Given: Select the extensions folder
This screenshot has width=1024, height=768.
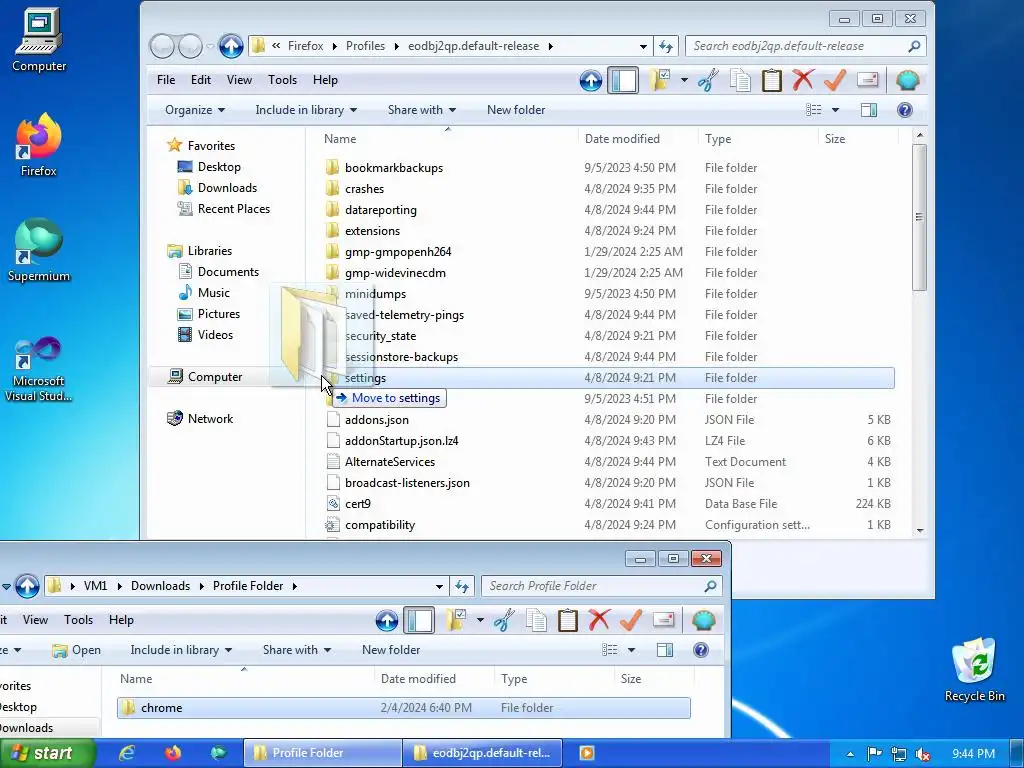Looking at the screenshot, I should 372,231.
